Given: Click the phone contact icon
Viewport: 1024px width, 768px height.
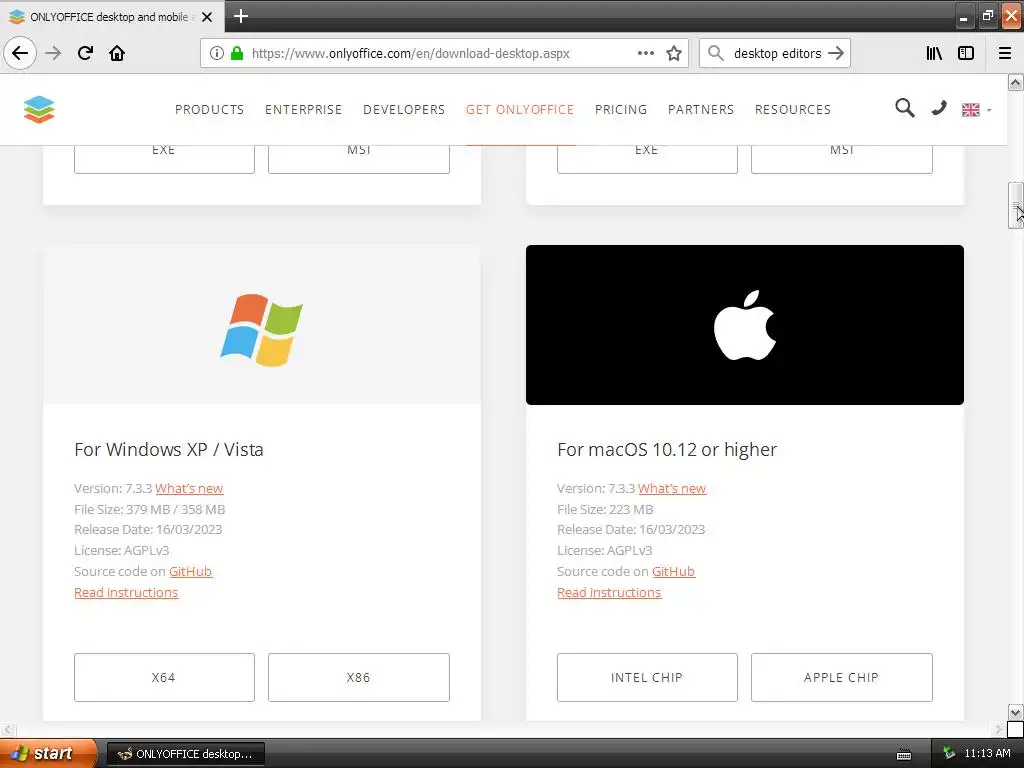Looking at the screenshot, I should coord(939,108).
